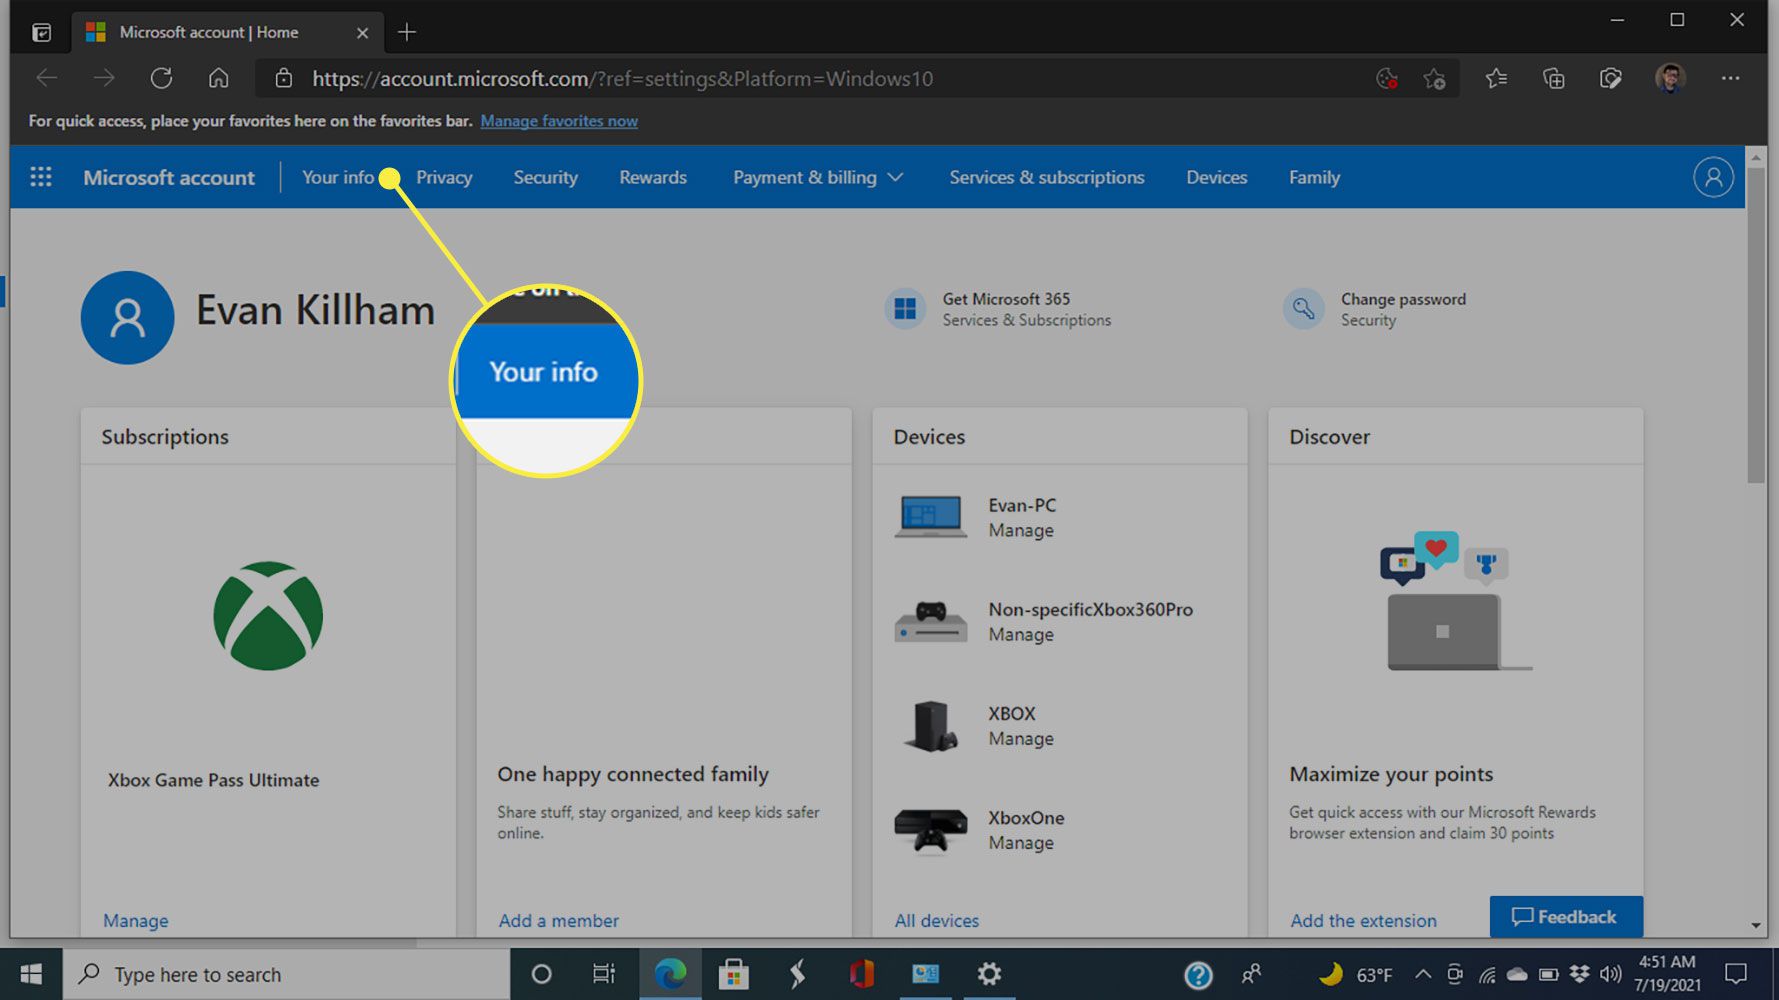View site info lock icon
1779x1000 pixels.
(284, 78)
